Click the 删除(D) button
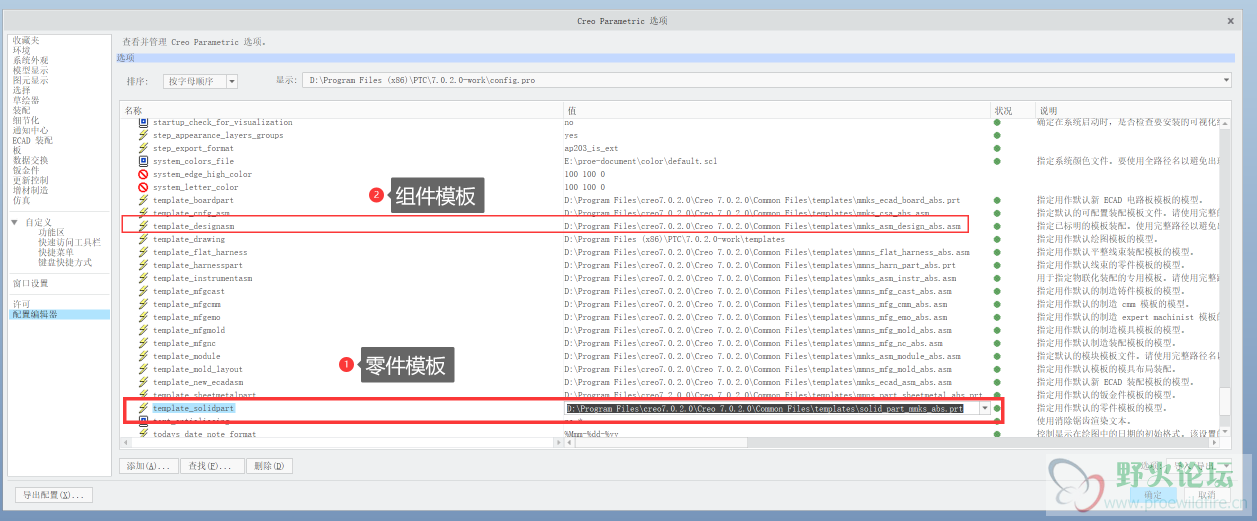This screenshot has width=1257, height=521. 270,466
